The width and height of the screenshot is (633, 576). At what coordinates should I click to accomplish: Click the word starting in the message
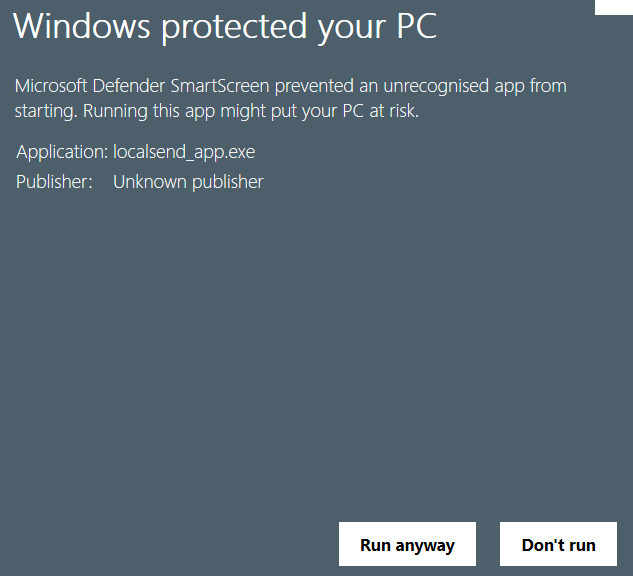tap(45, 111)
